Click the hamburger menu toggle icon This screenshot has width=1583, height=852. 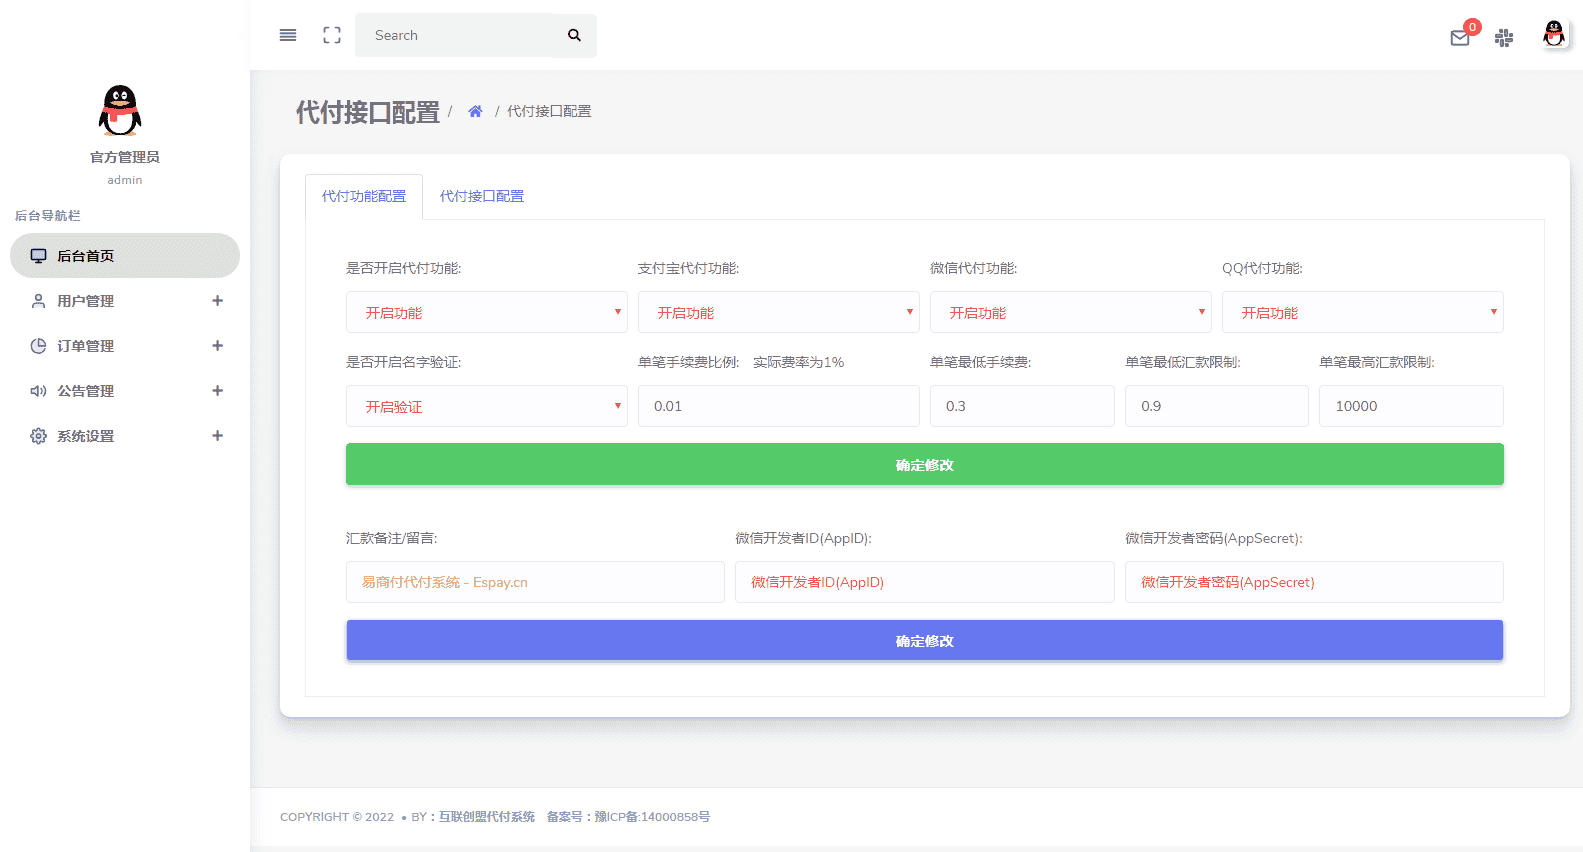tap(288, 35)
